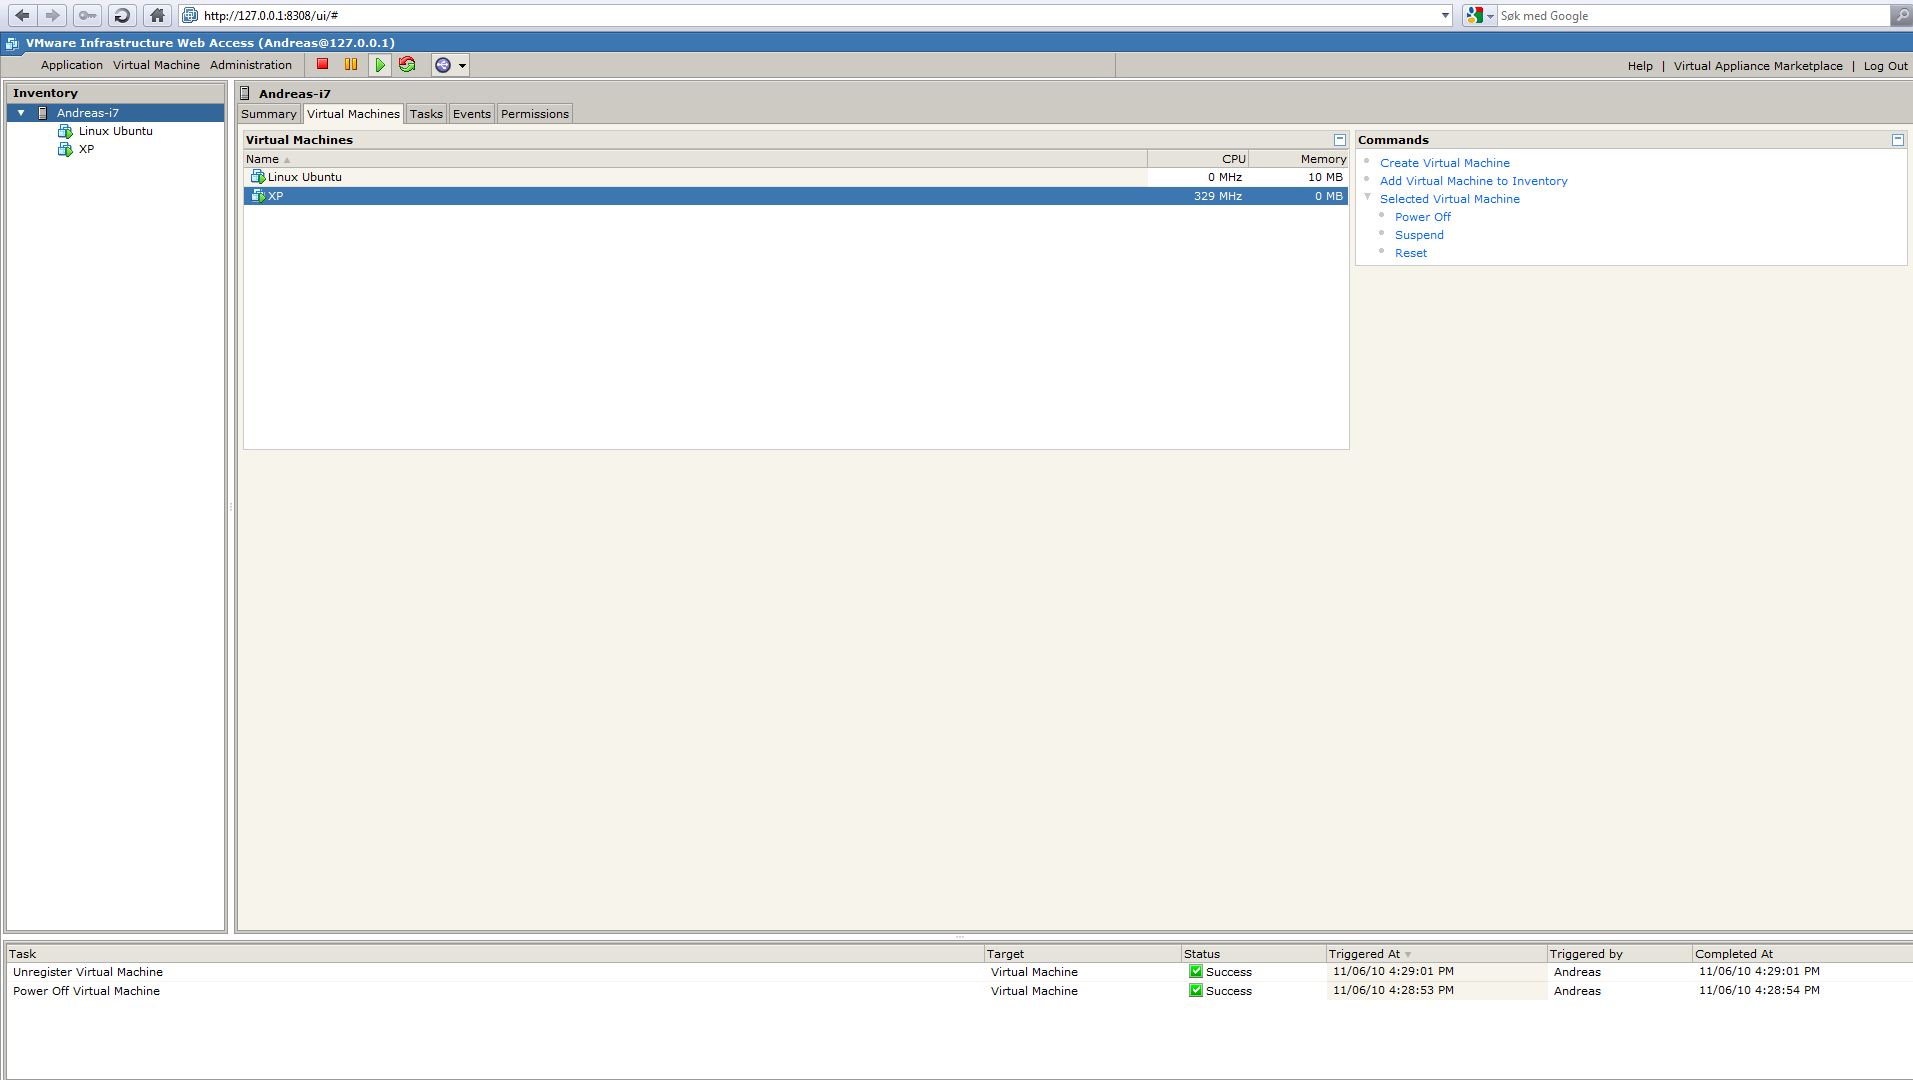1913x1080 pixels.
Task: Open the Virtual Machine menu
Action: 156,65
